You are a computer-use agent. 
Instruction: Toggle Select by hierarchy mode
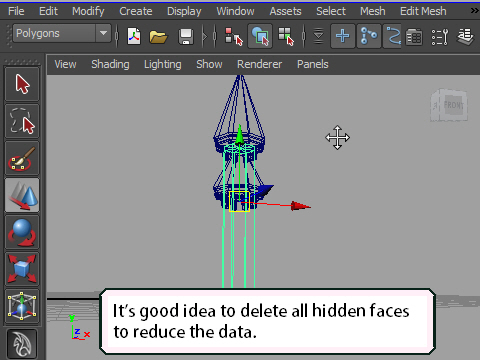pos(233,36)
